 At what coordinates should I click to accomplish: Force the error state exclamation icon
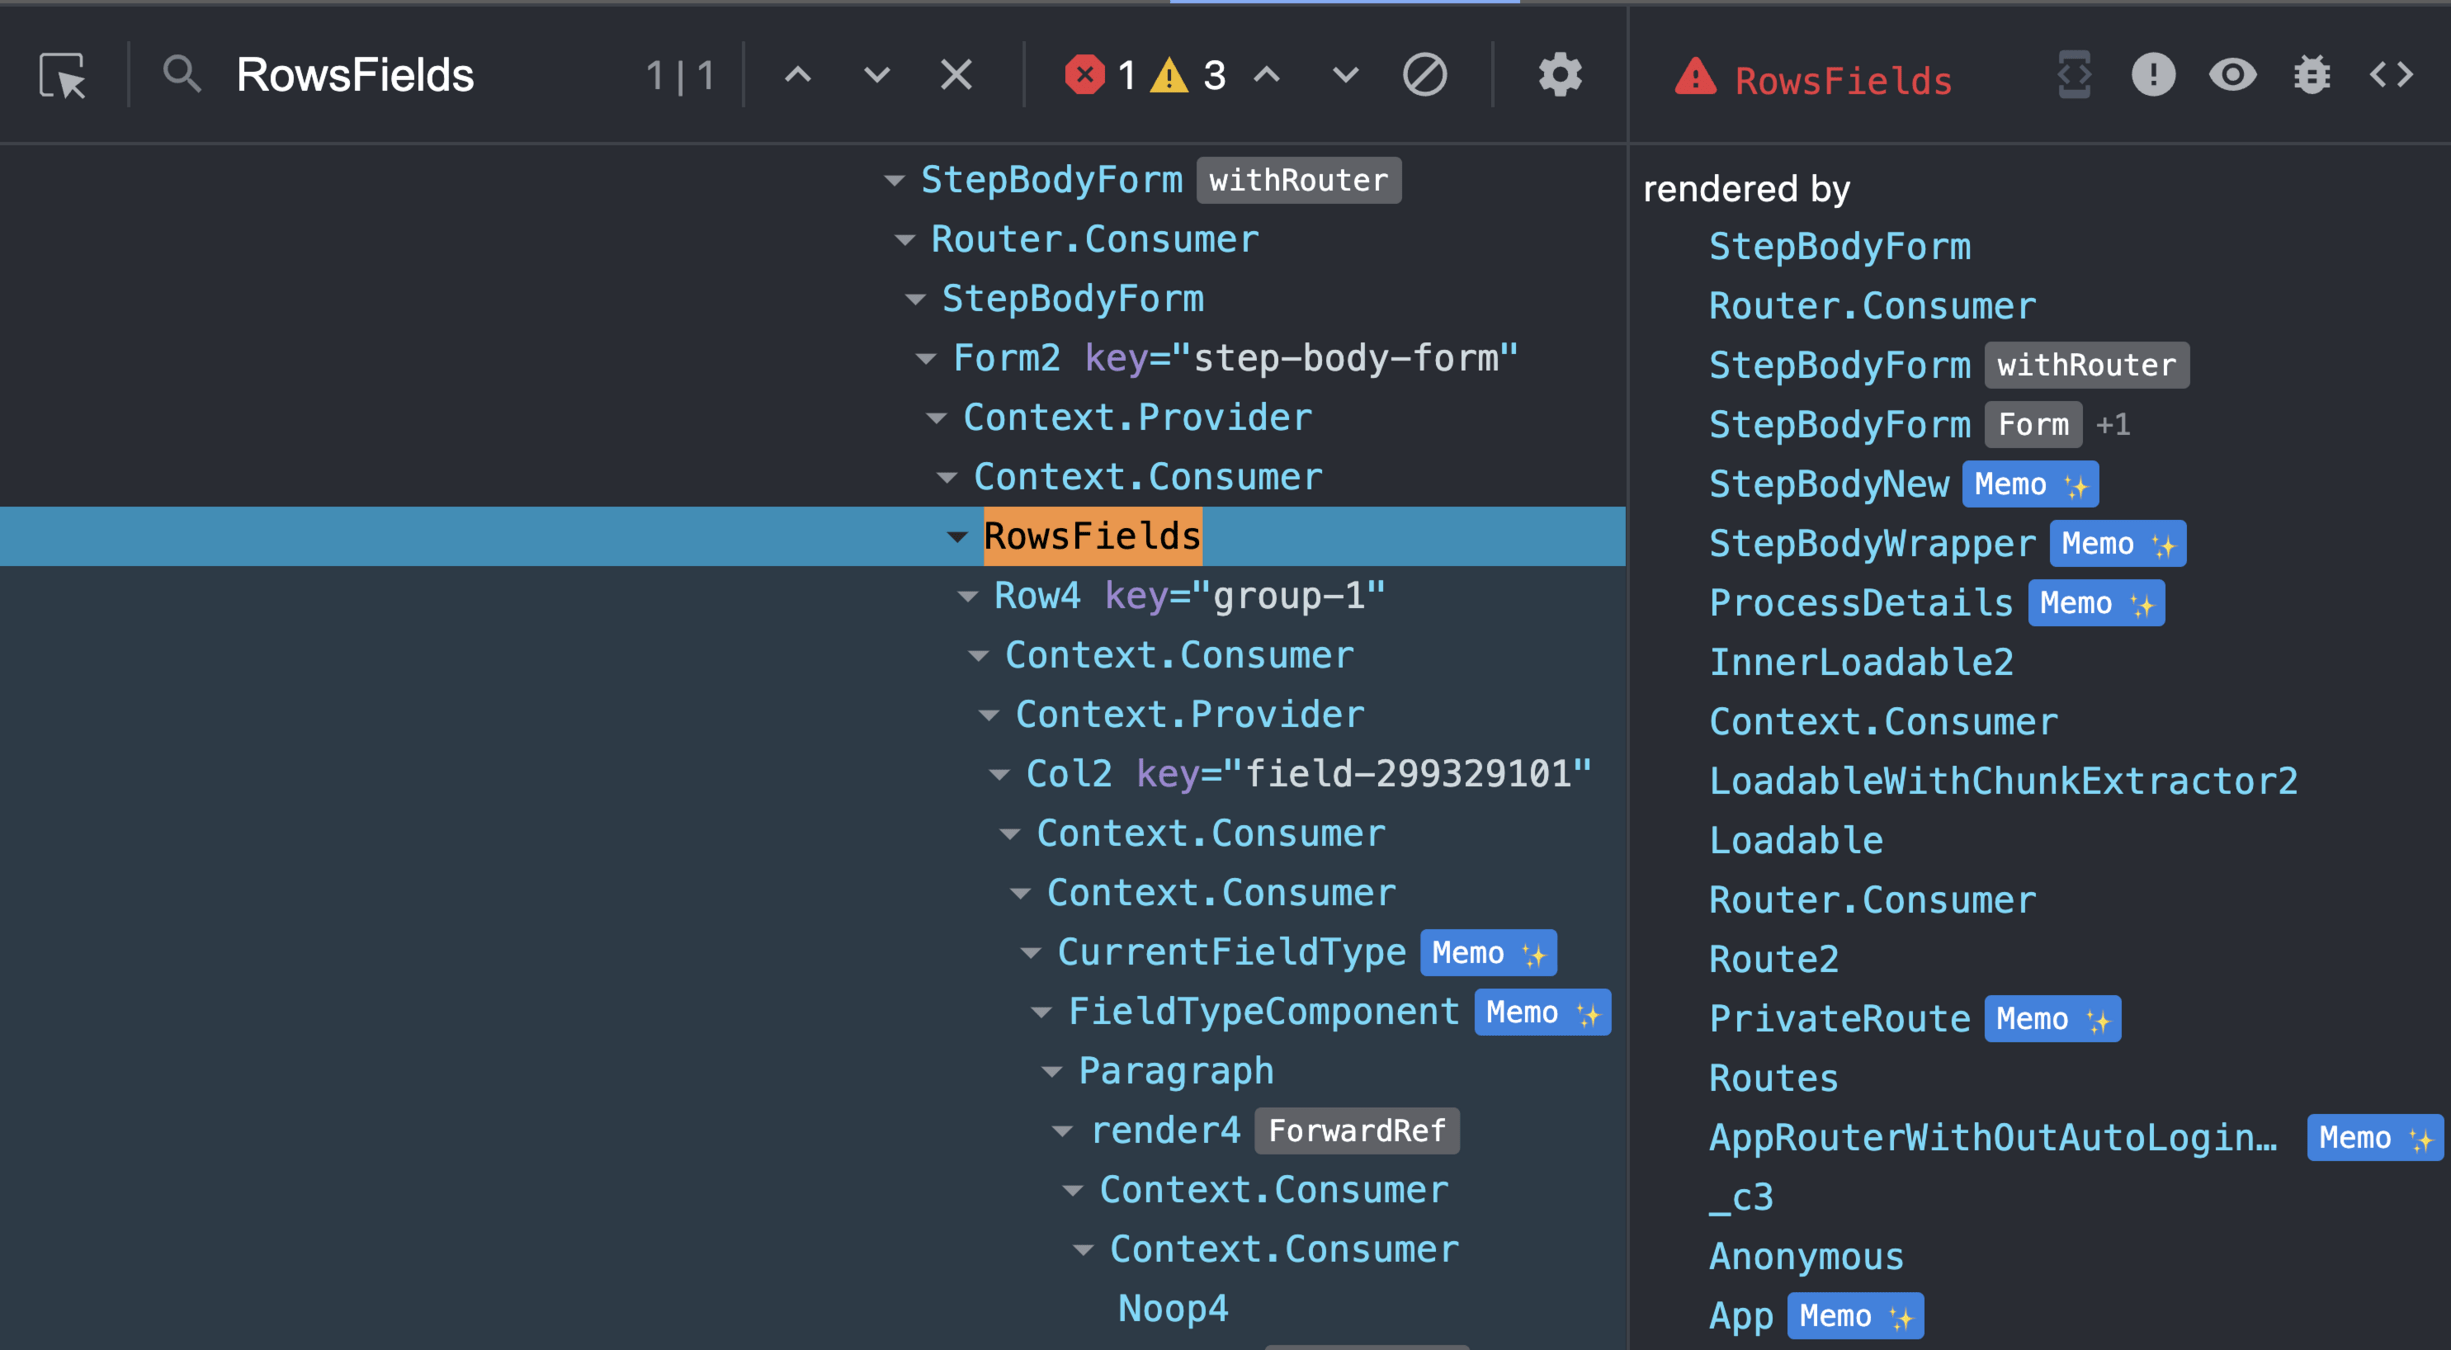2153,75
